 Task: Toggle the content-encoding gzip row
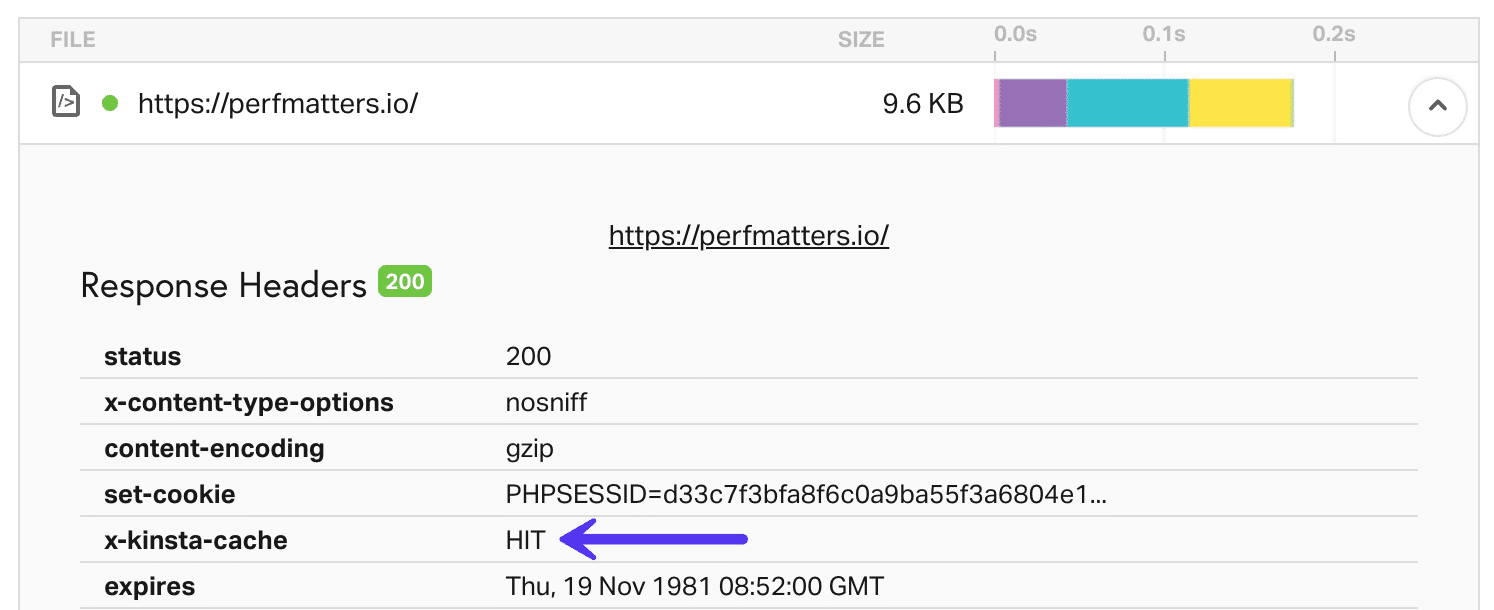530,448
